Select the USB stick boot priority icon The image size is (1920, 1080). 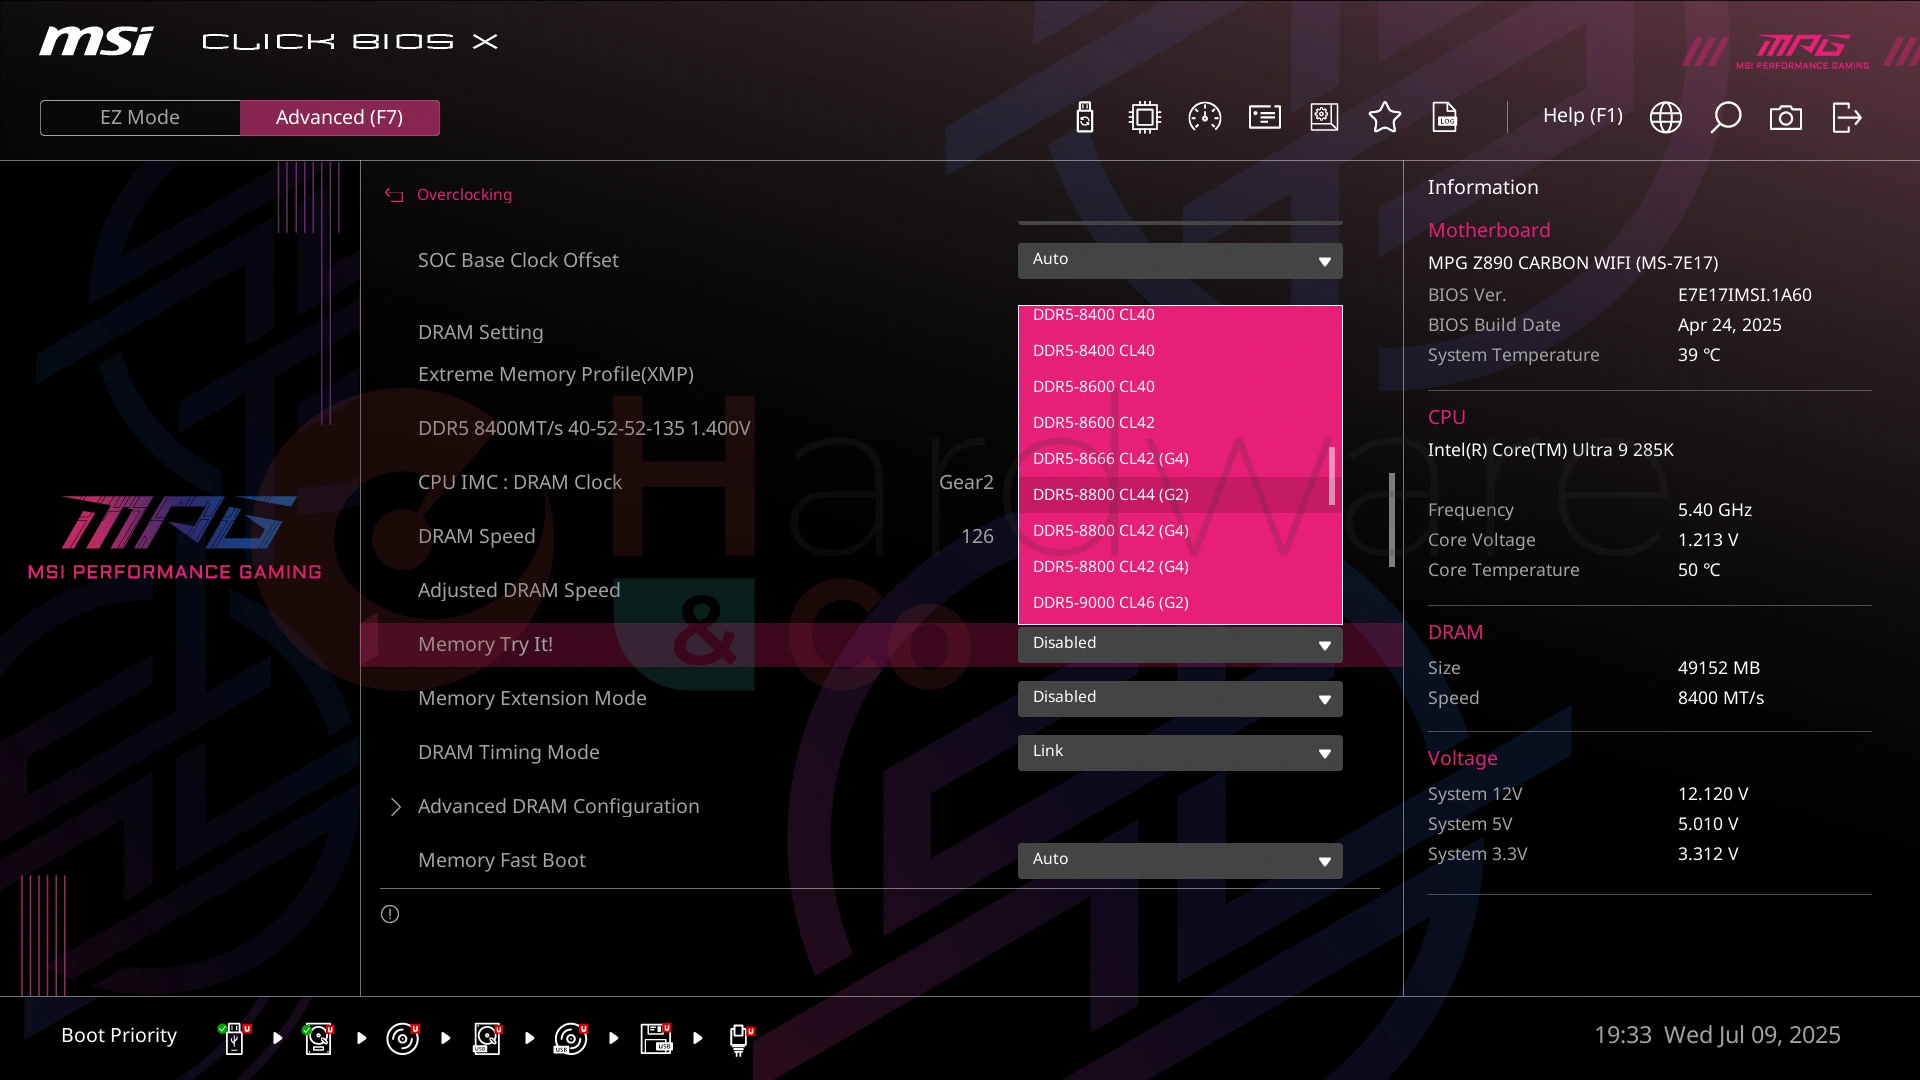point(234,1038)
